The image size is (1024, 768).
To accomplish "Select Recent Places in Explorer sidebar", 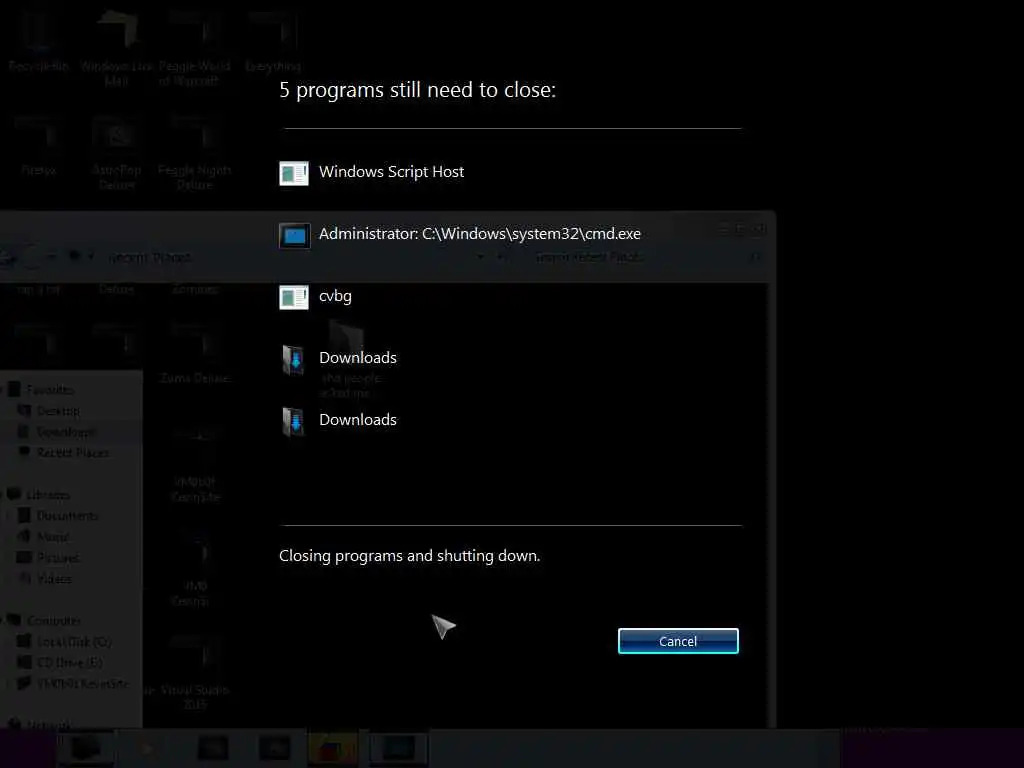I will tap(72, 453).
